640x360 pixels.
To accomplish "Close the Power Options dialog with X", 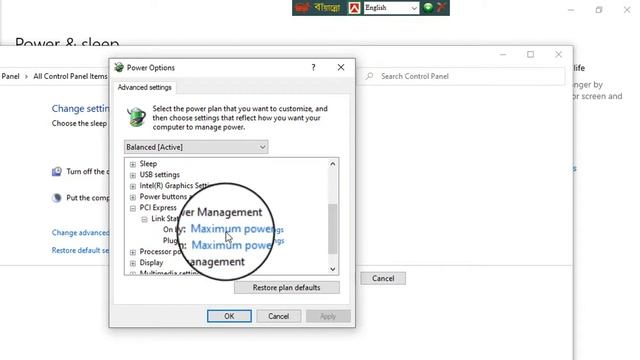I will [x=341, y=67].
